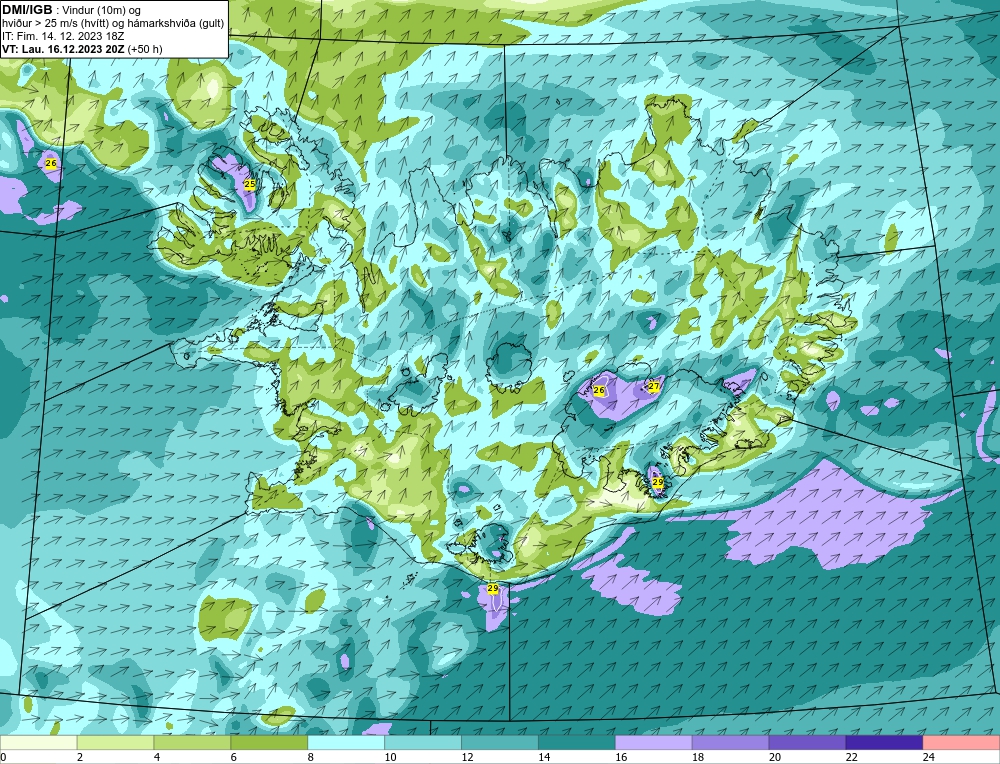Pick the light teal 10–12 m/s legend swatch
1000x764 pixels.
[423, 743]
